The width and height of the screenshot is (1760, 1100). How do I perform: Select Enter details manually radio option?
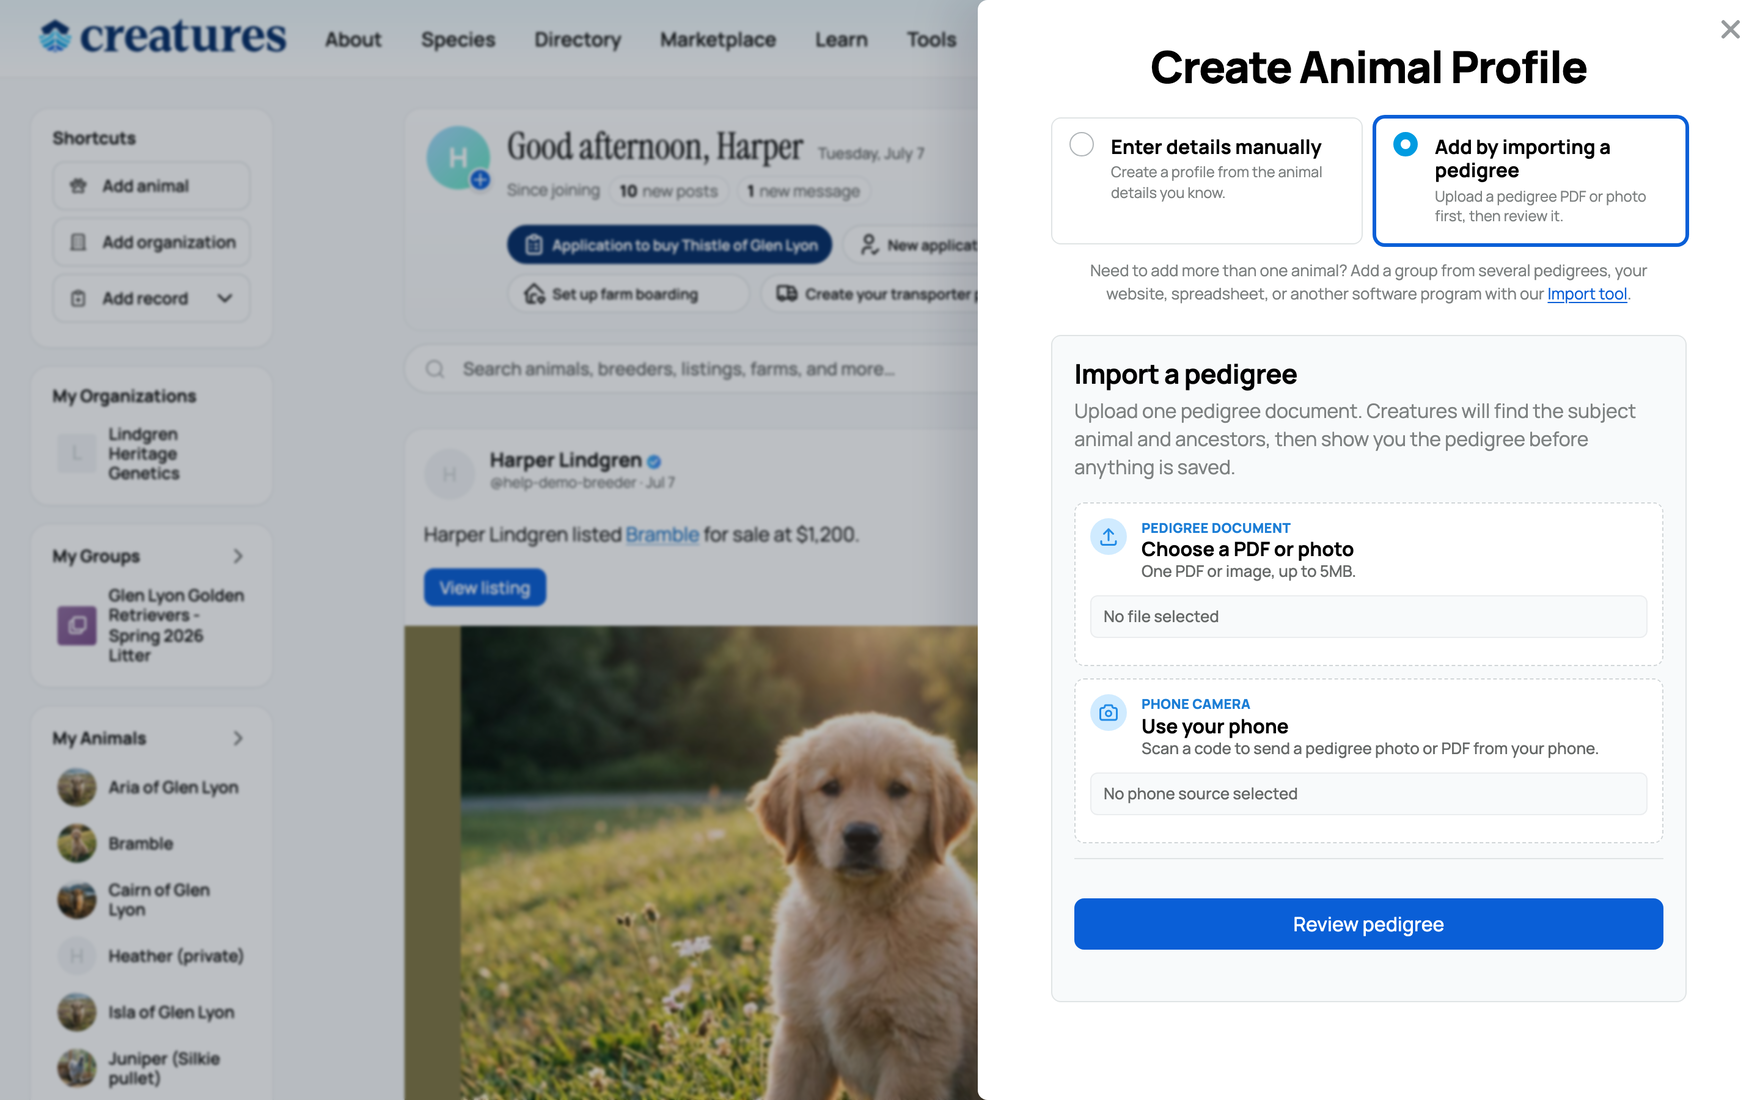[x=1081, y=144]
